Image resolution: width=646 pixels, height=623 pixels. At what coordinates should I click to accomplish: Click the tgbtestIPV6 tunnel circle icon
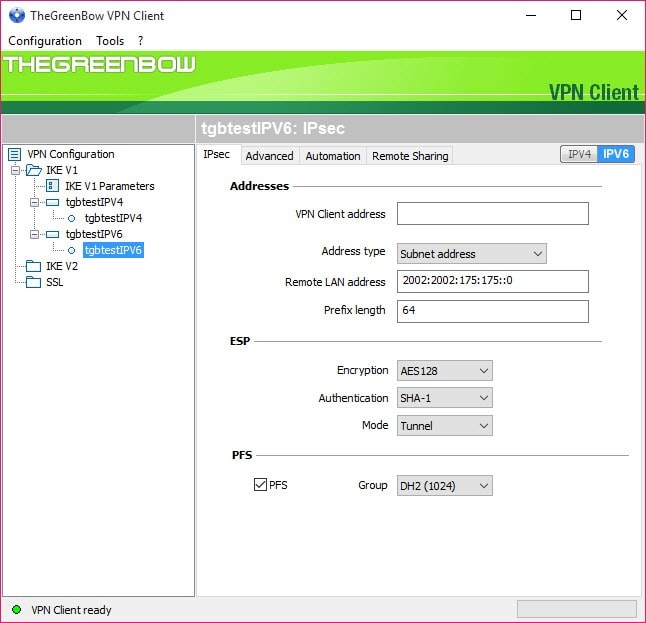tap(71, 251)
